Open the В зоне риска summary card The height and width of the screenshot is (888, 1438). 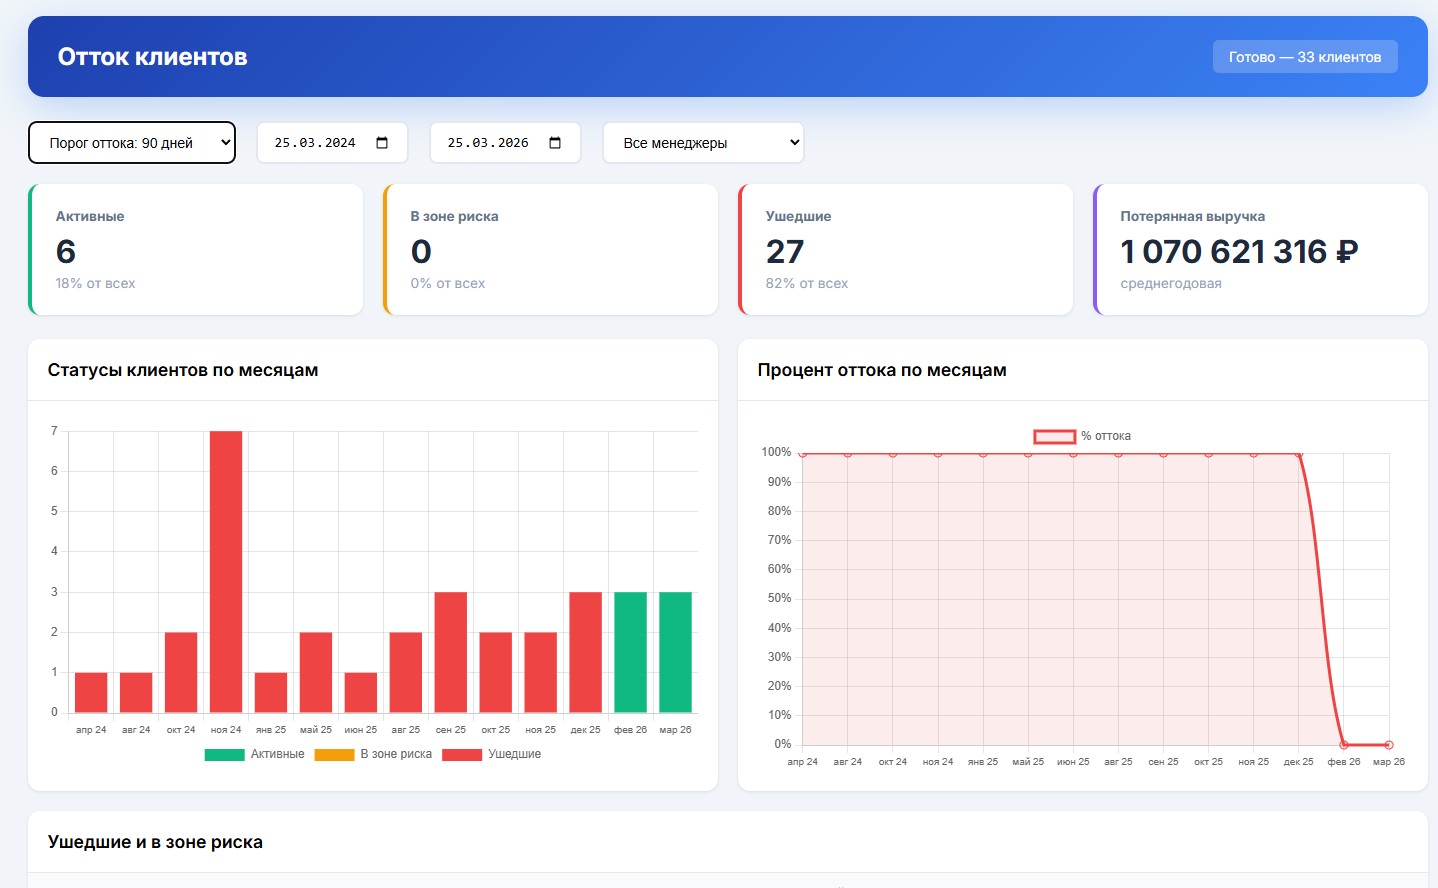pyautogui.click(x=551, y=250)
